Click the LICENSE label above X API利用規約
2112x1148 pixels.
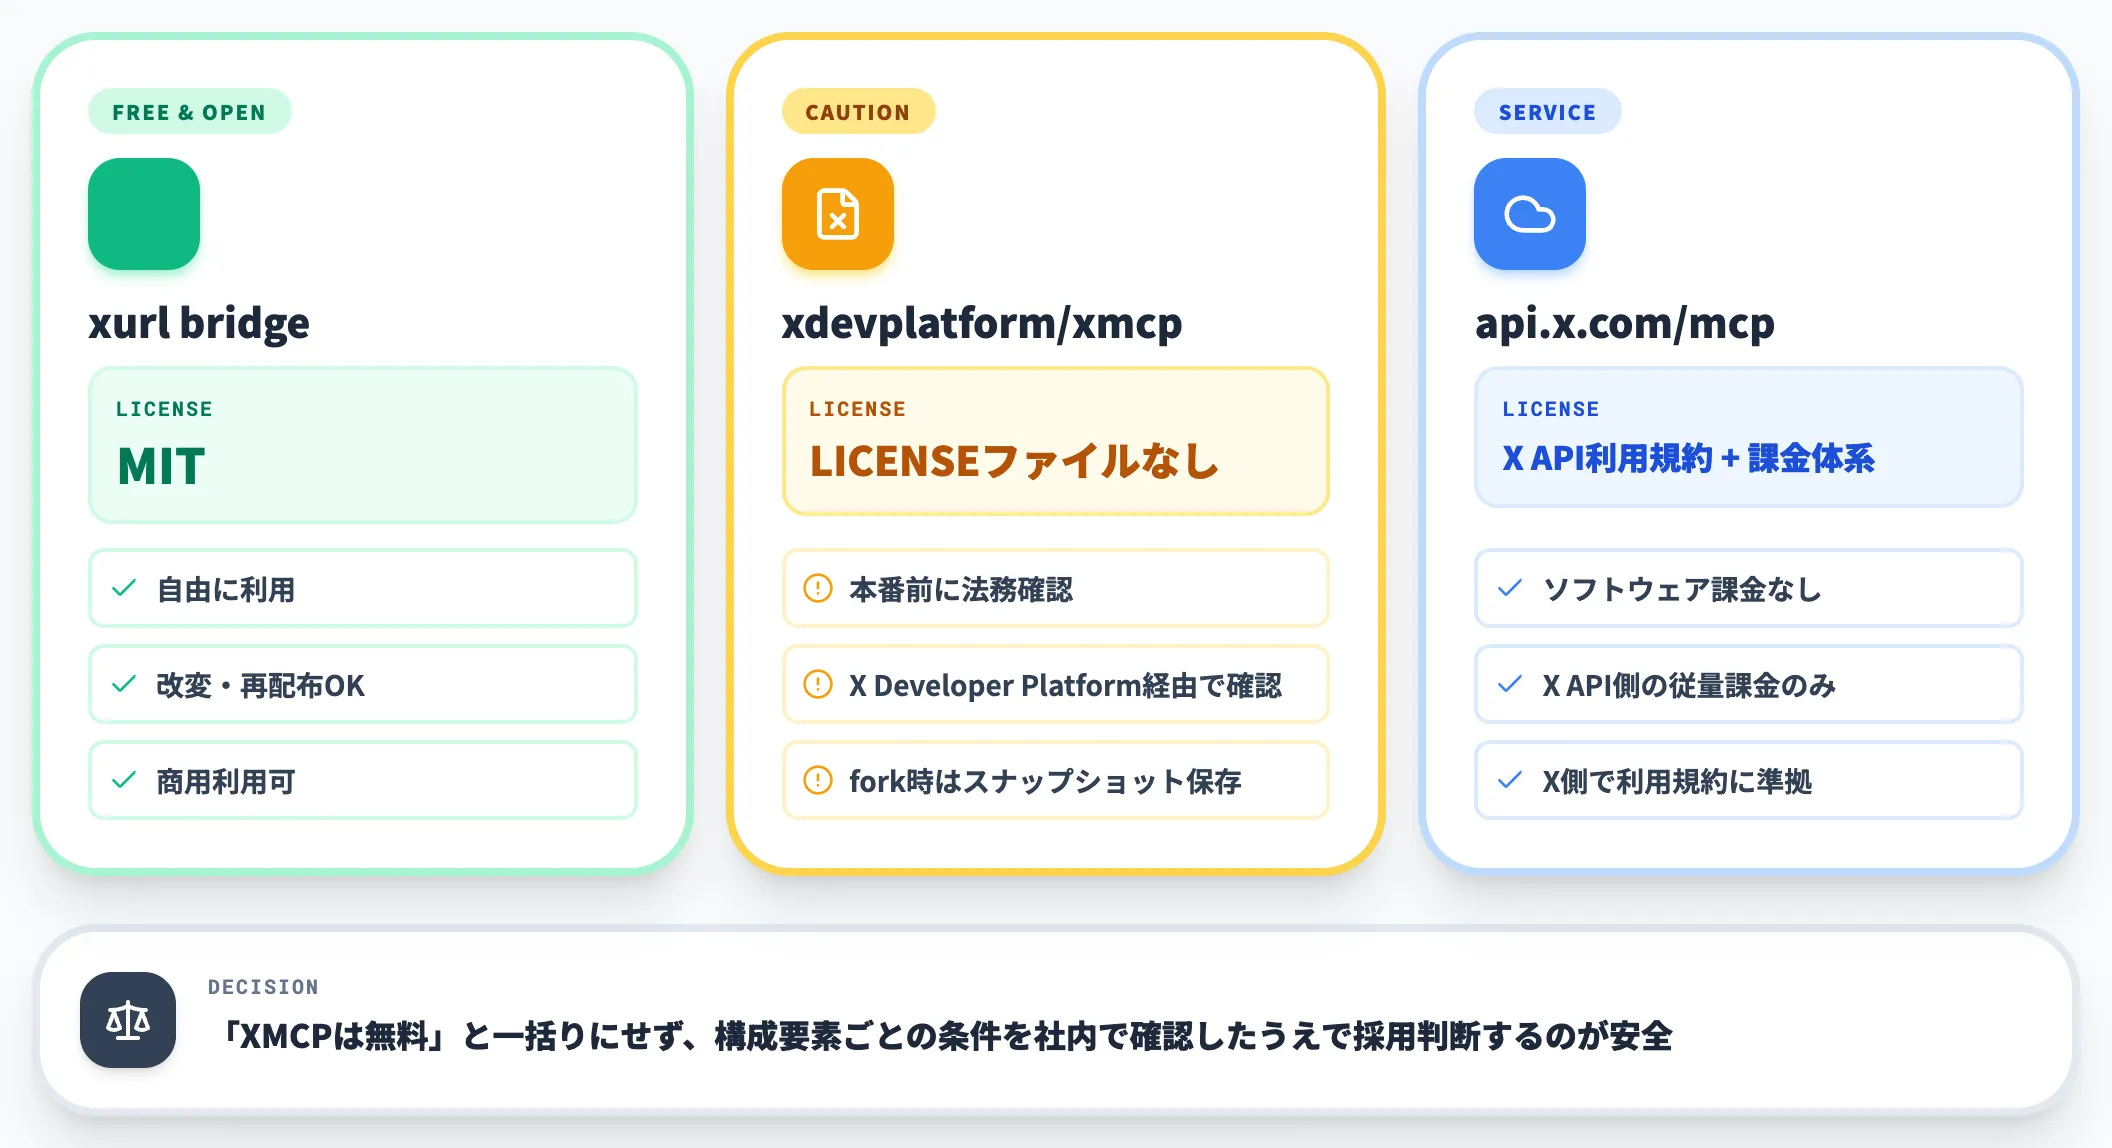1550,409
